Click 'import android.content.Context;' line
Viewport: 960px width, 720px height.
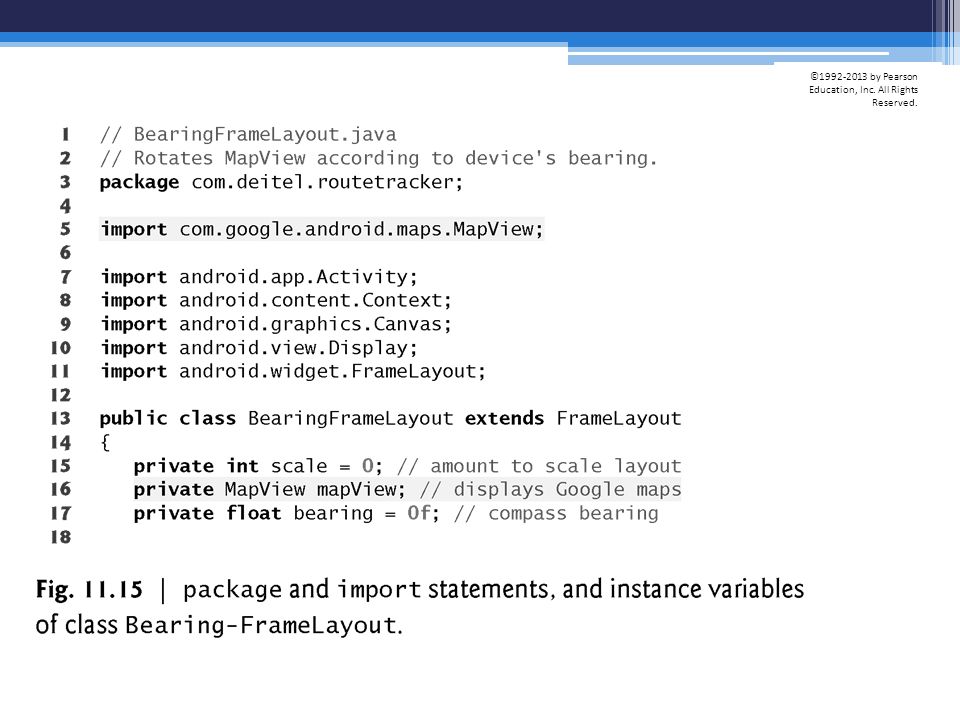coord(276,301)
